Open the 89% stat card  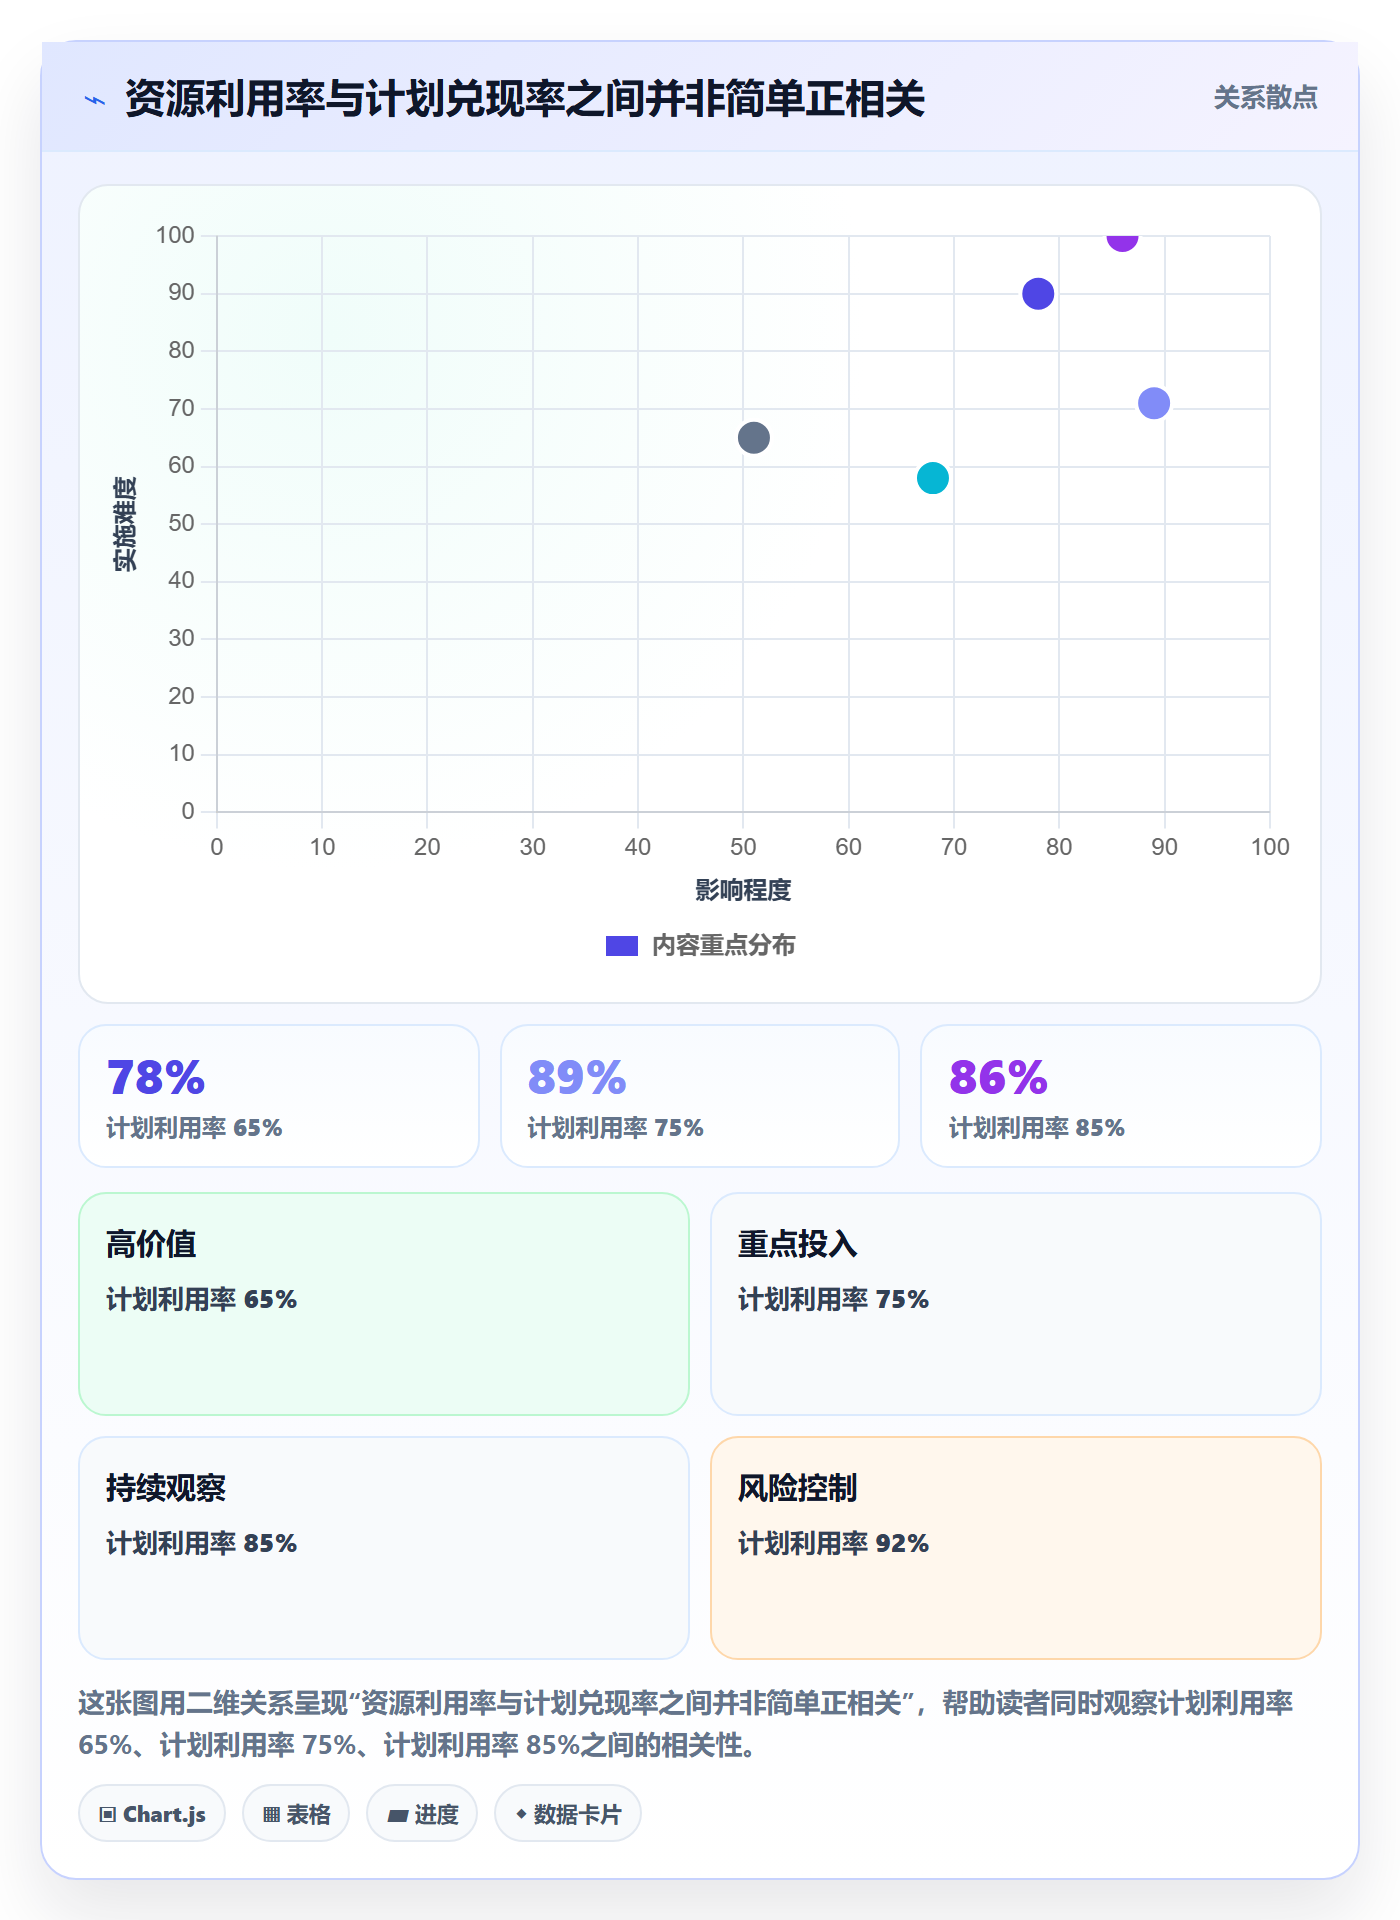[700, 1096]
